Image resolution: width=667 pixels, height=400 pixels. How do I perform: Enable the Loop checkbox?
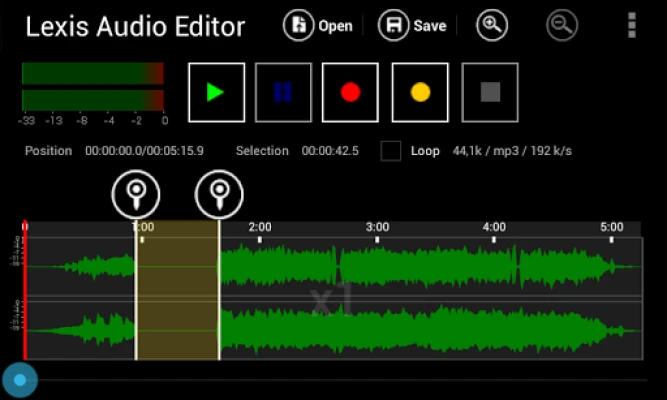click(x=391, y=151)
